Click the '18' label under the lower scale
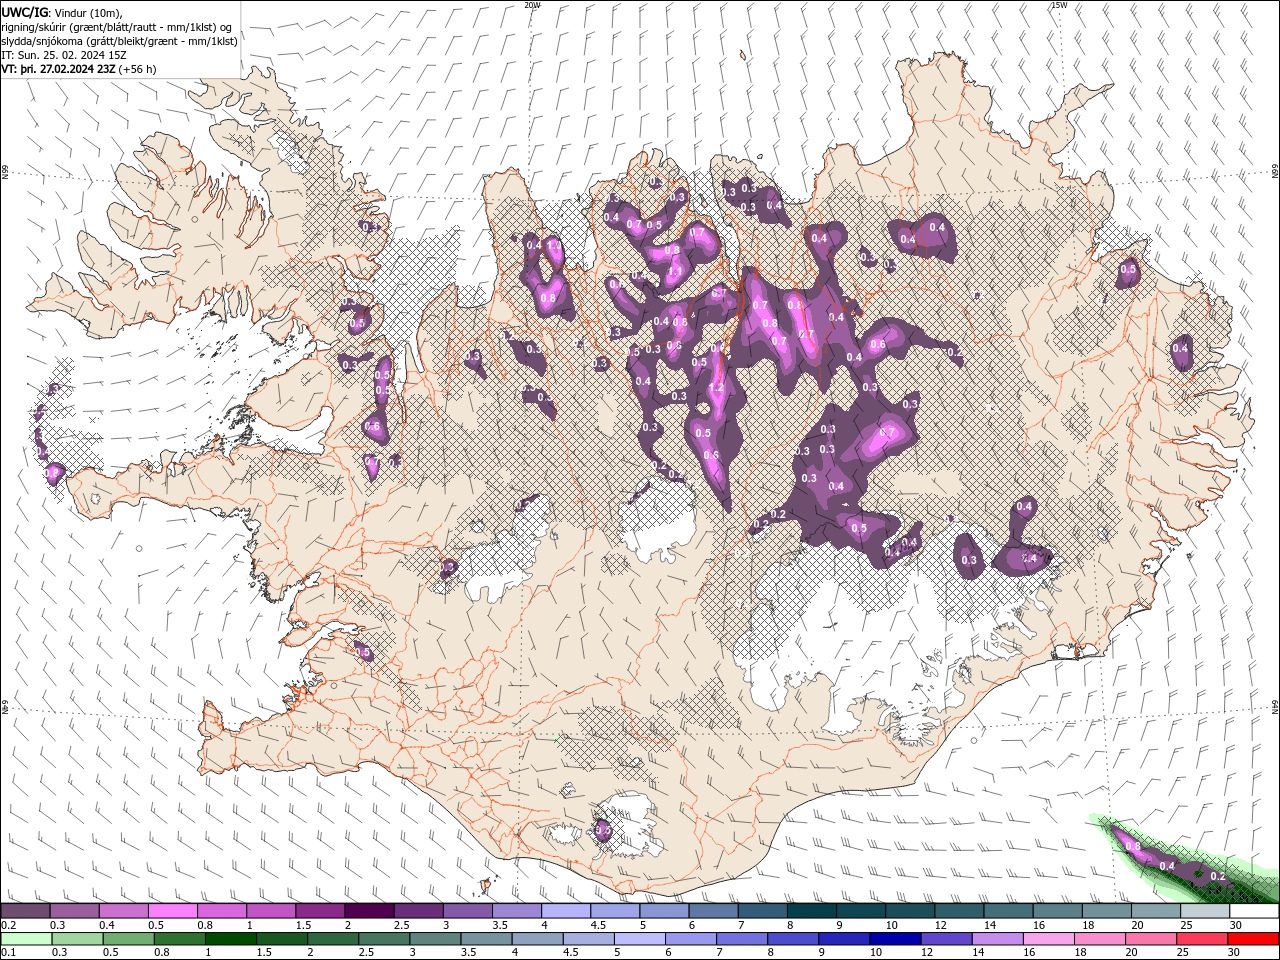Image resolution: width=1280 pixels, height=960 pixels. point(1083,953)
